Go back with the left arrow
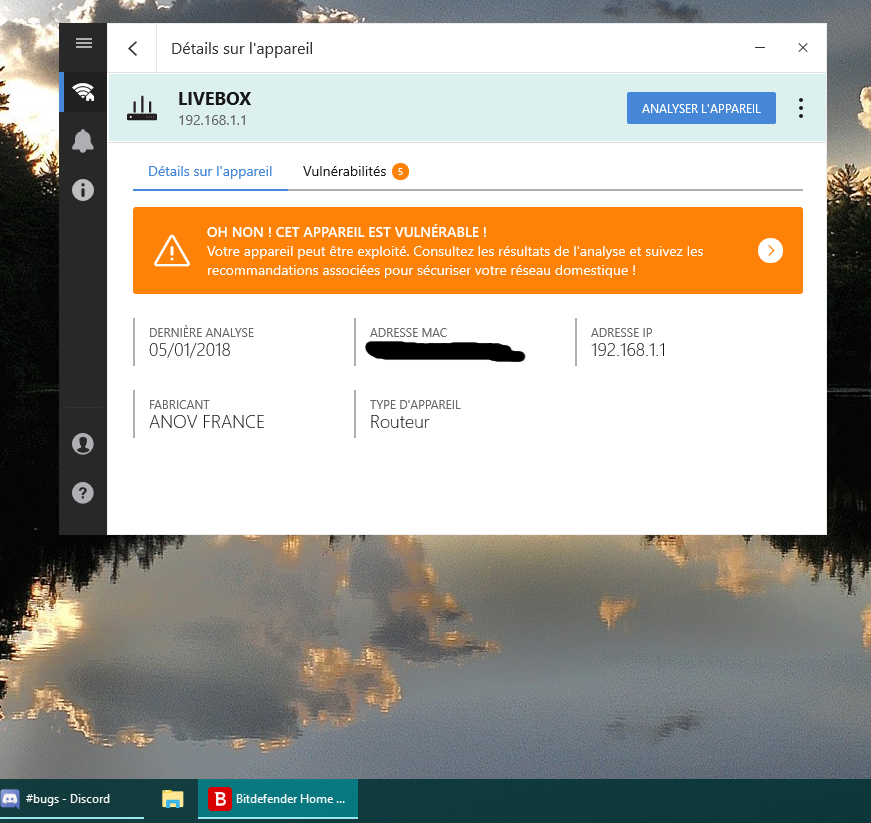The width and height of the screenshot is (871, 823). click(x=133, y=48)
